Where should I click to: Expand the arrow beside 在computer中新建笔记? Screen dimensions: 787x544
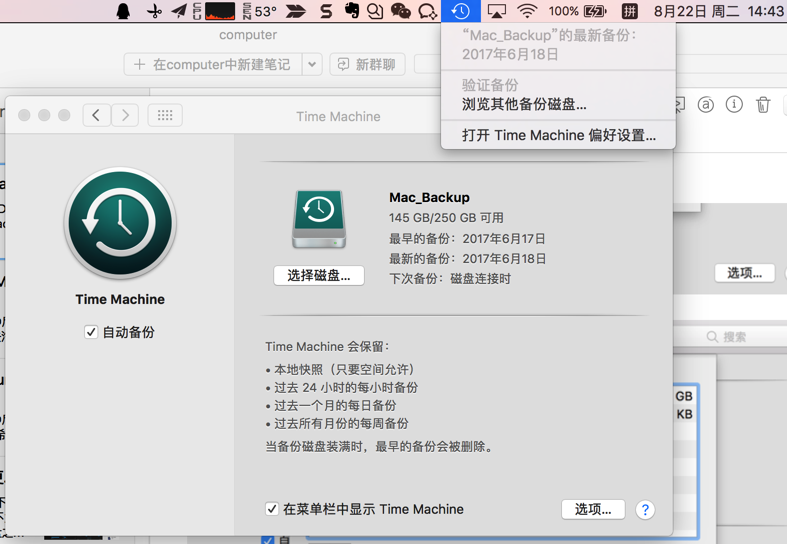click(x=312, y=64)
